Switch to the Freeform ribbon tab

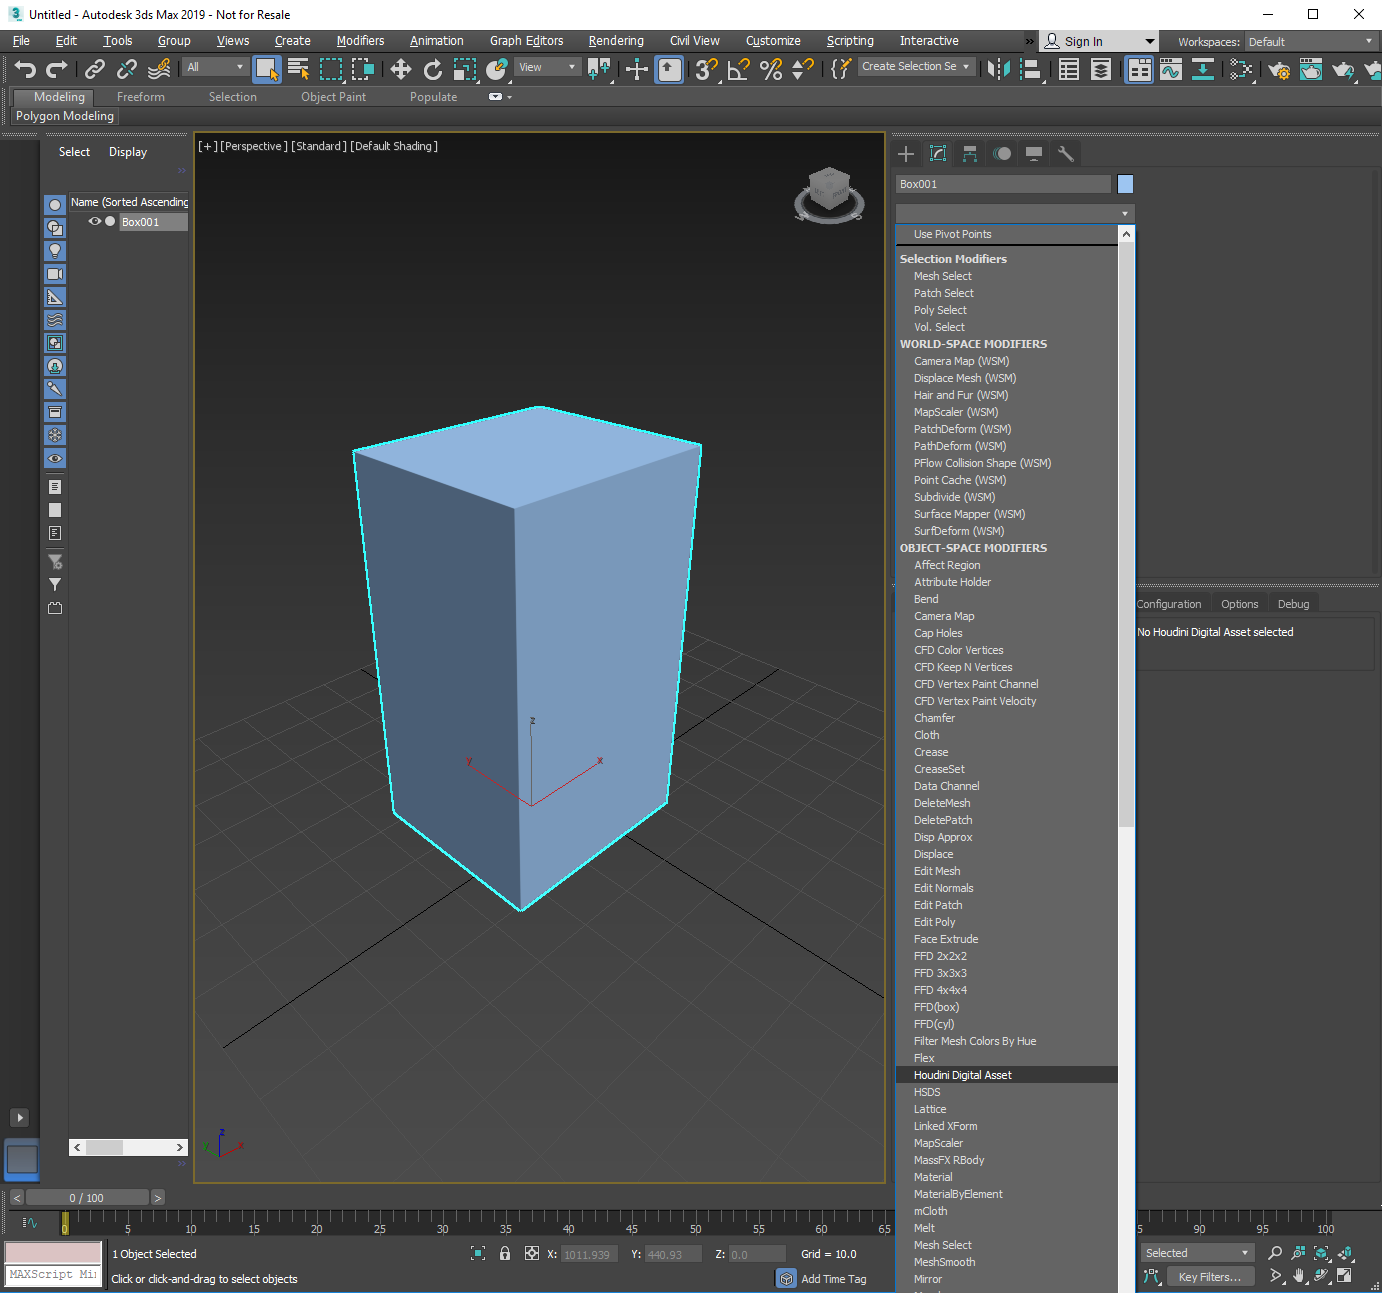coord(140,97)
